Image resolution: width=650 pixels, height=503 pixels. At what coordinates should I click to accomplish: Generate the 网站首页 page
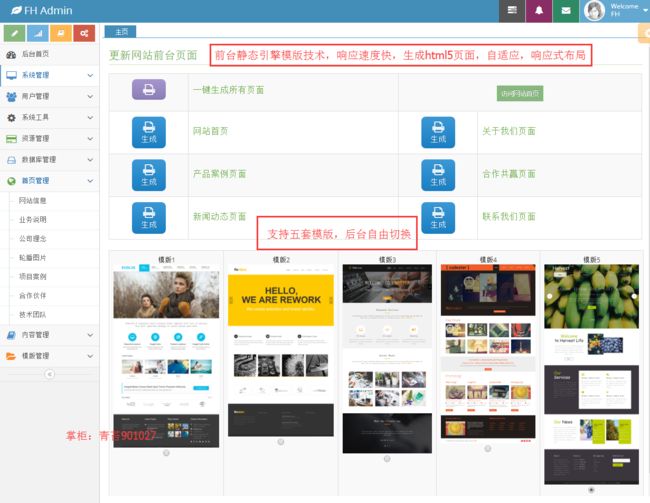pyautogui.click(x=149, y=132)
